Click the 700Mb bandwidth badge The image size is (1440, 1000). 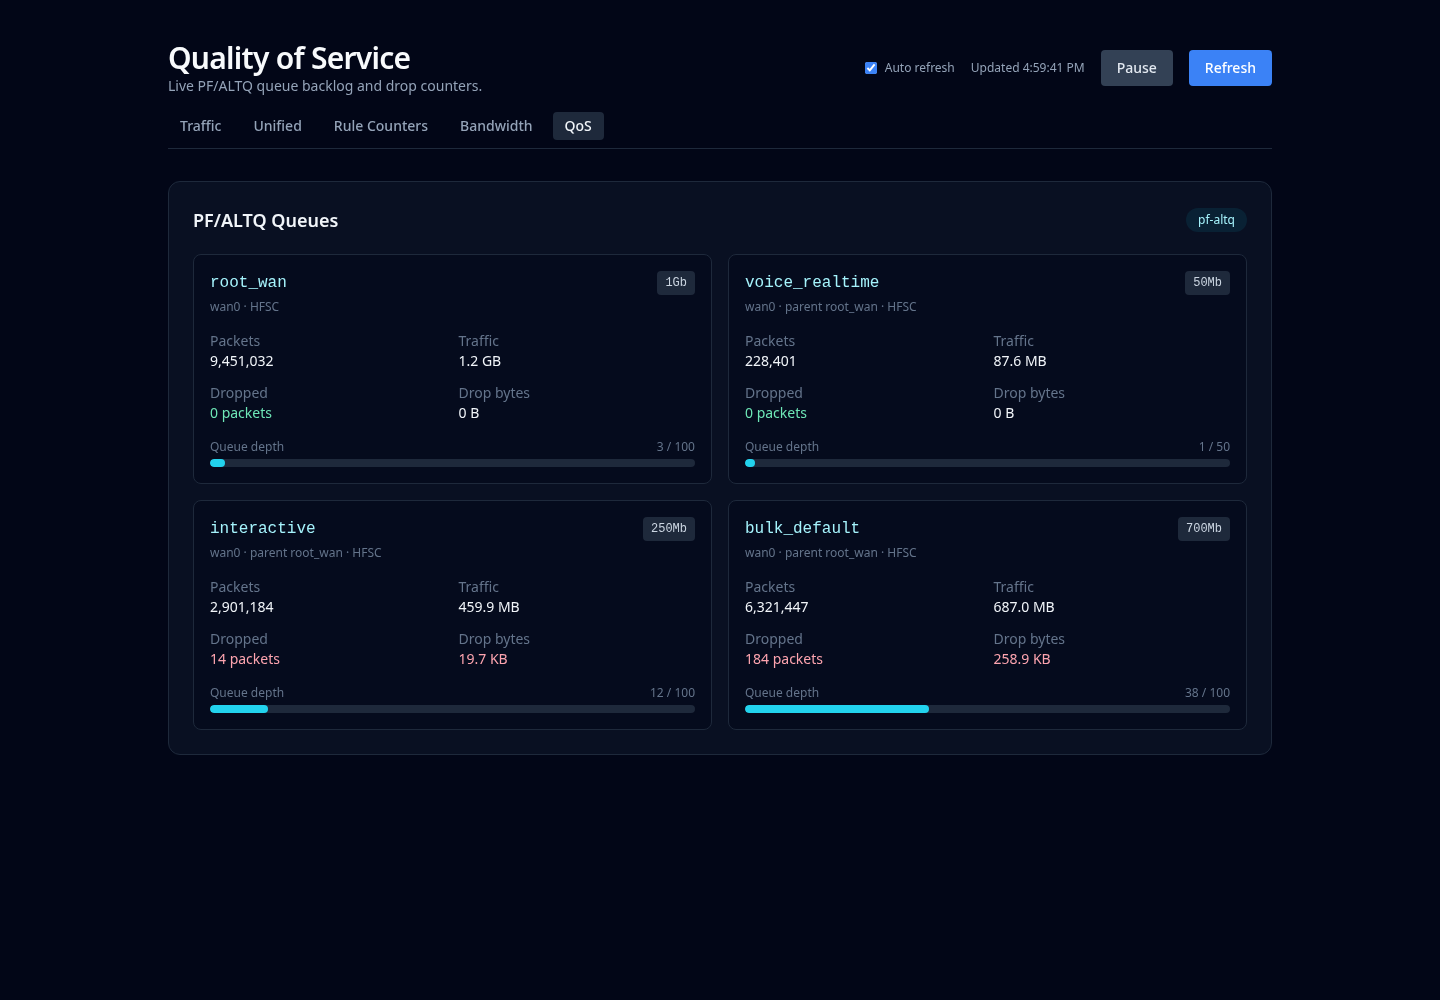pyautogui.click(x=1204, y=529)
